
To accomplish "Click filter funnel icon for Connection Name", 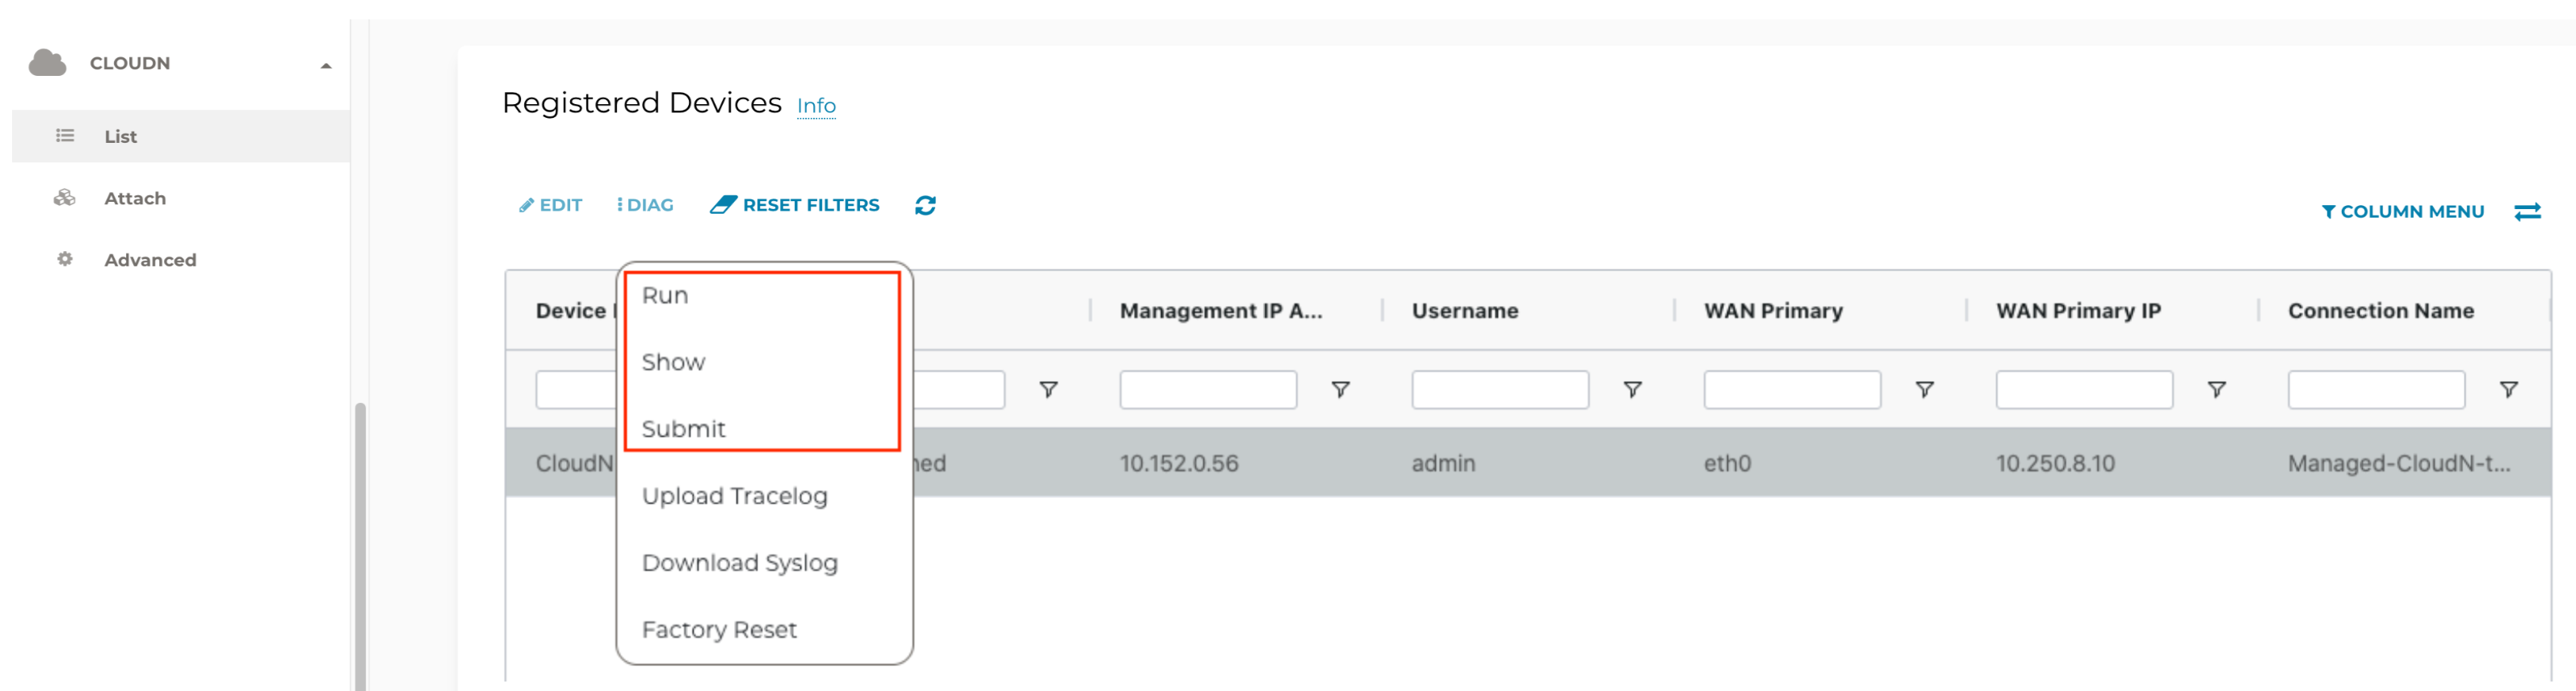I will point(2508,389).
